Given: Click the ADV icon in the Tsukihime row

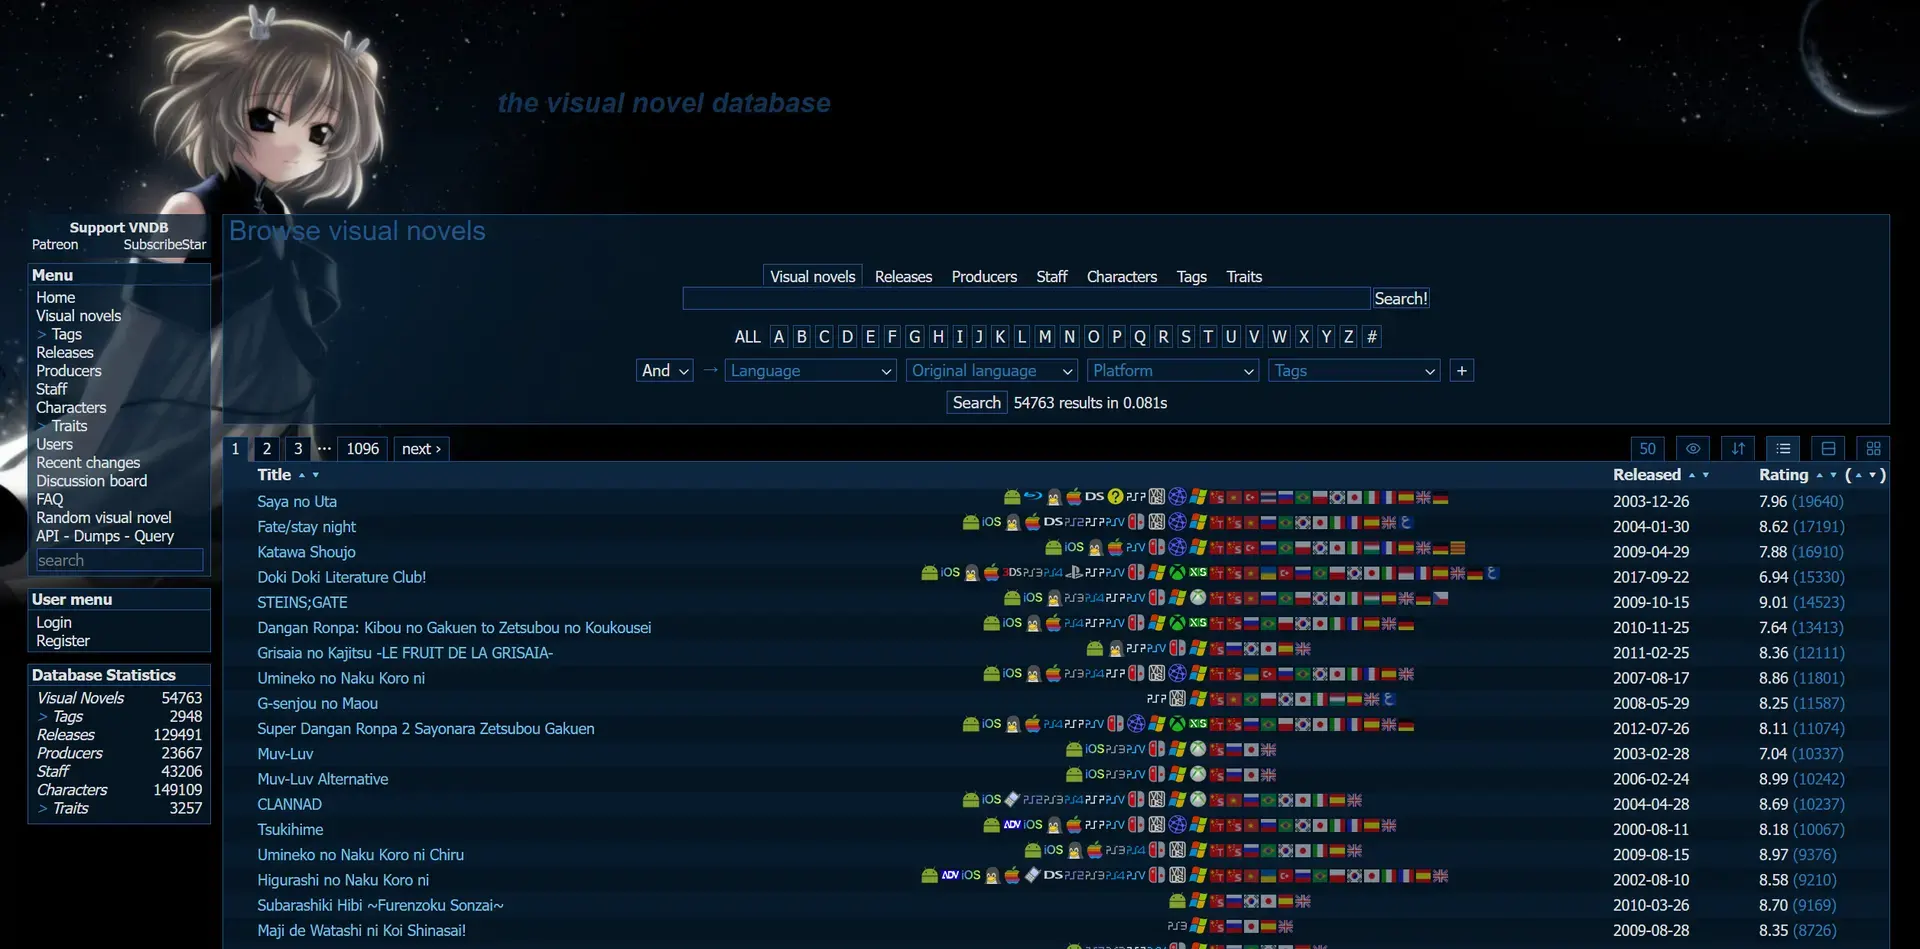Looking at the screenshot, I should pyautogui.click(x=1012, y=825).
